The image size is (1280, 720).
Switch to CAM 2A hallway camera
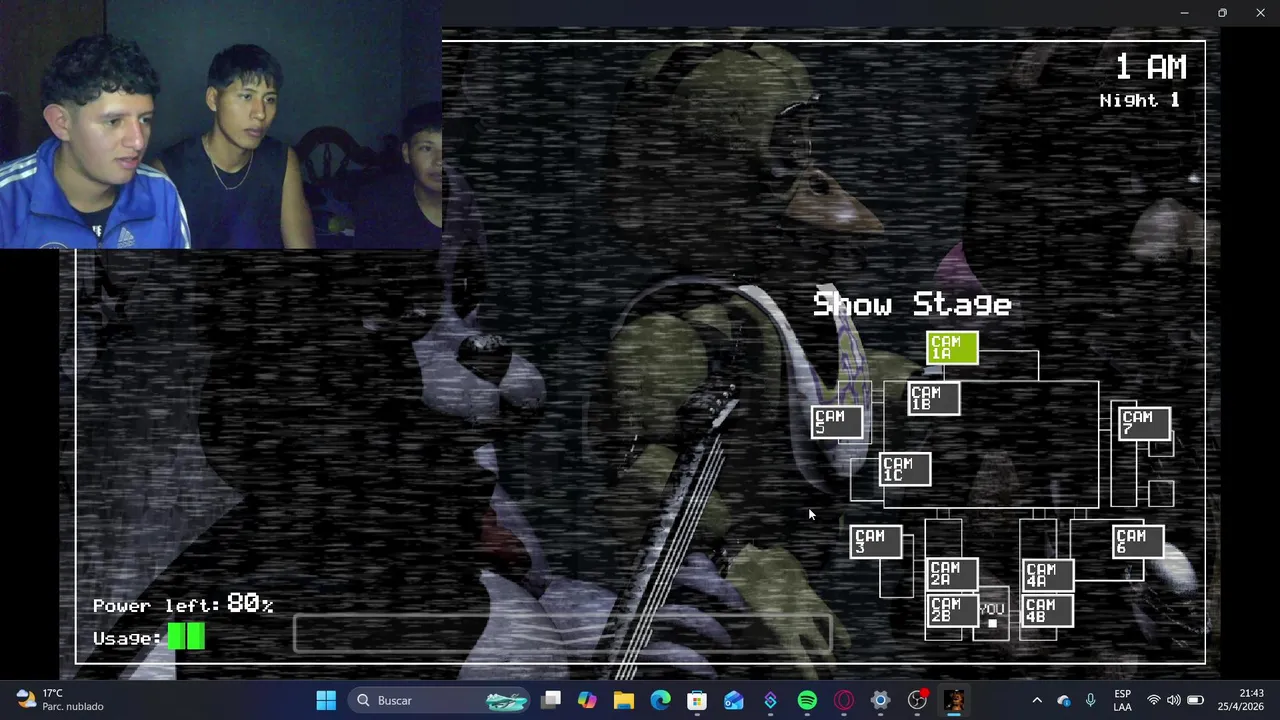(952, 574)
